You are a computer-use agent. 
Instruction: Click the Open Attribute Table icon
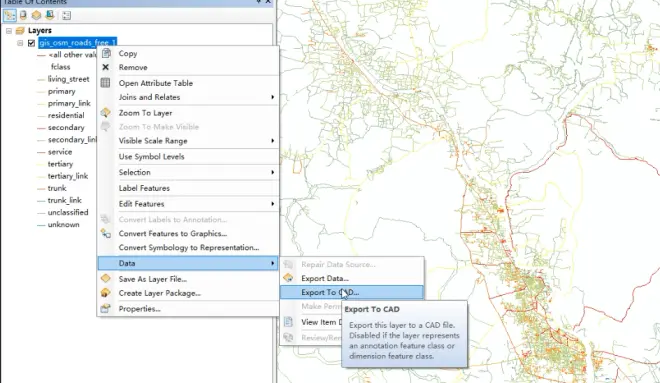(x=105, y=83)
